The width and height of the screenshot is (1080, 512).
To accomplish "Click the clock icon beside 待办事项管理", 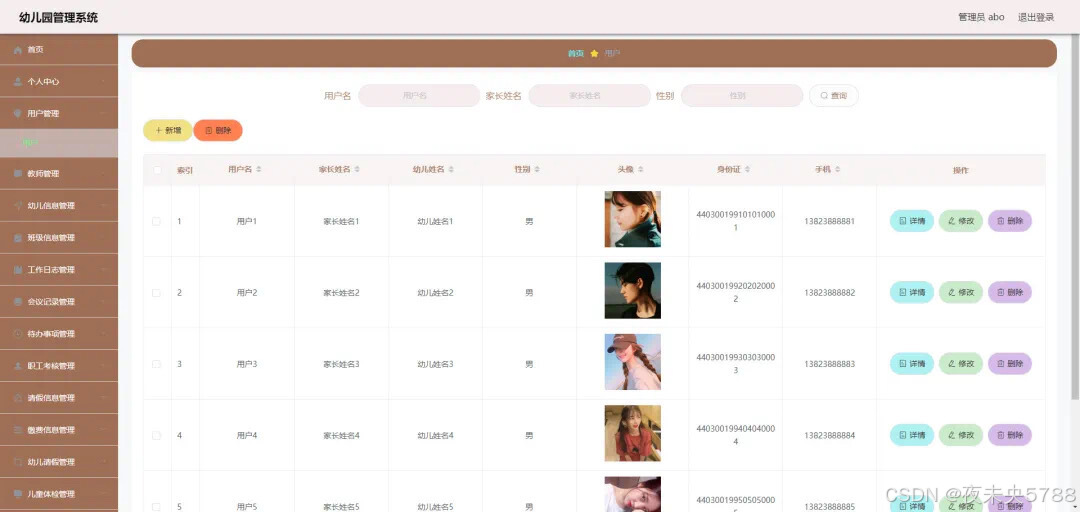I will pyautogui.click(x=18, y=334).
